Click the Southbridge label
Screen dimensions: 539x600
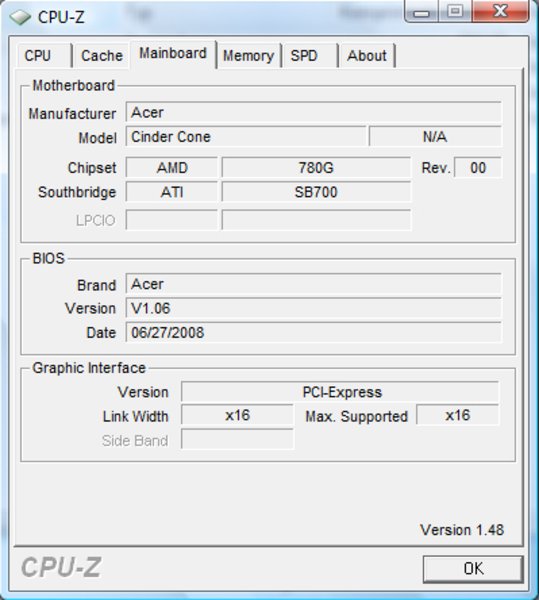tap(77, 192)
